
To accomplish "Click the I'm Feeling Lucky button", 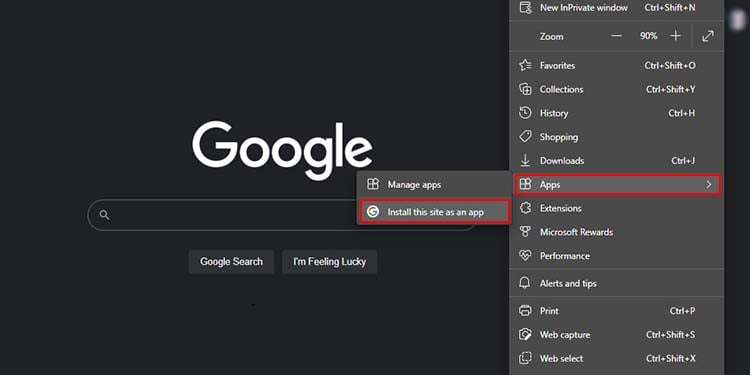I will (x=330, y=262).
